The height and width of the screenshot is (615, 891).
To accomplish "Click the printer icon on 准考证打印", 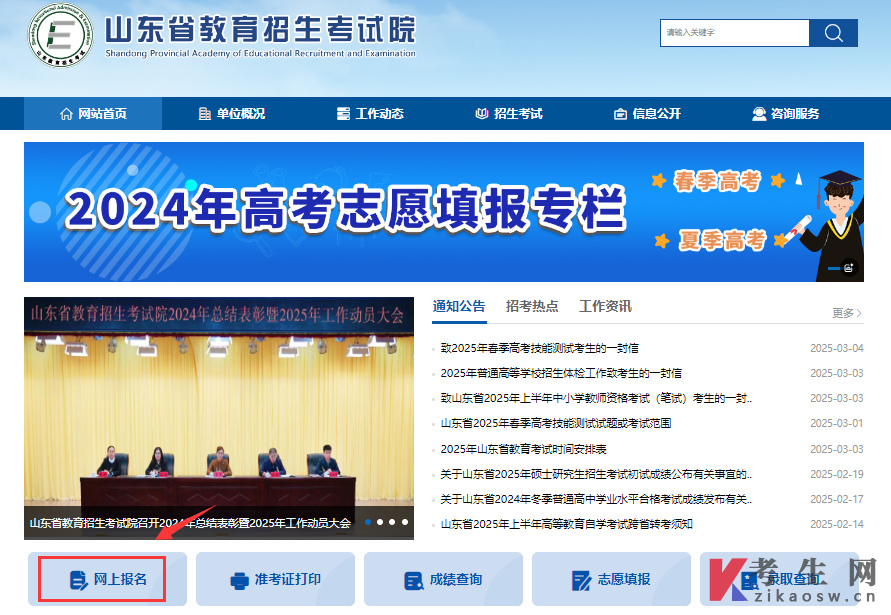I will pyautogui.click(x=239, y=581).
